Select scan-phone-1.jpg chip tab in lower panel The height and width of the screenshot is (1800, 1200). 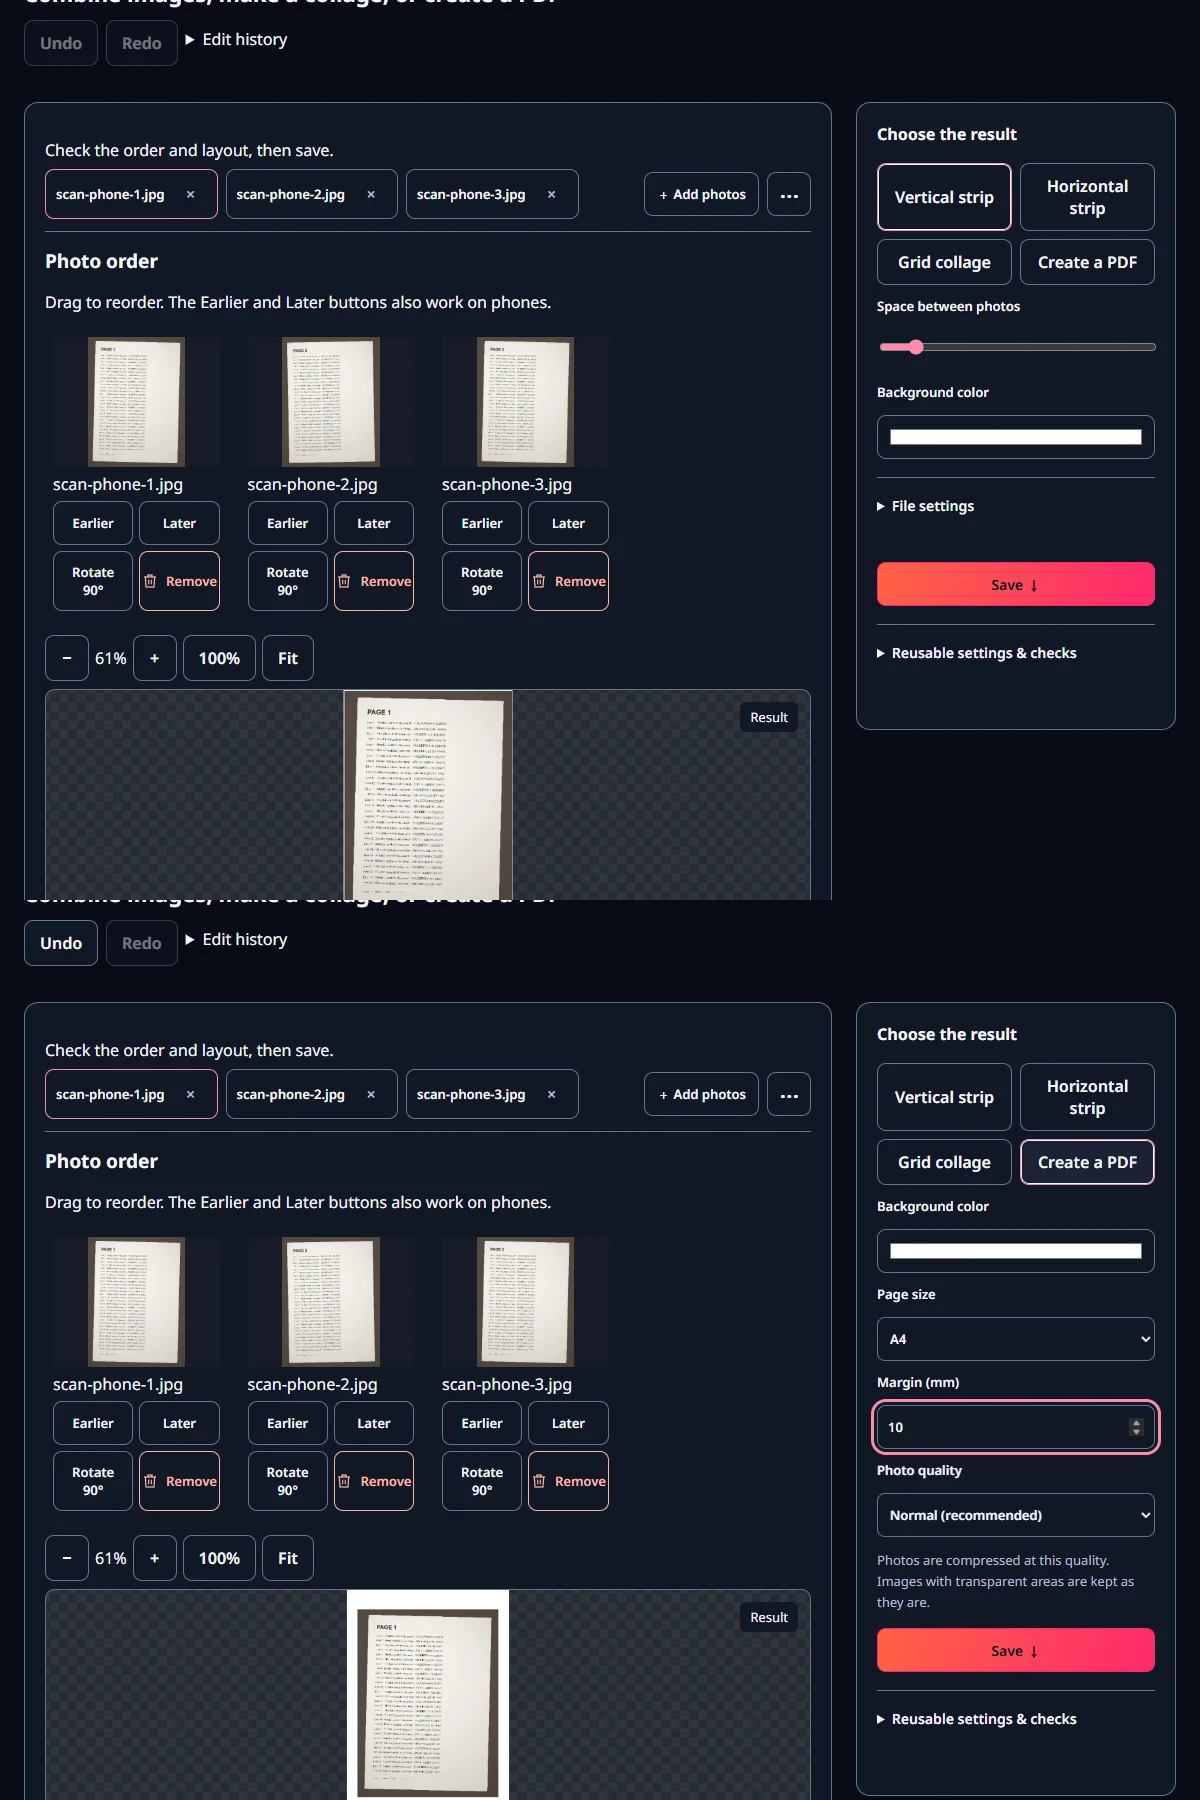click(110, 1095)
